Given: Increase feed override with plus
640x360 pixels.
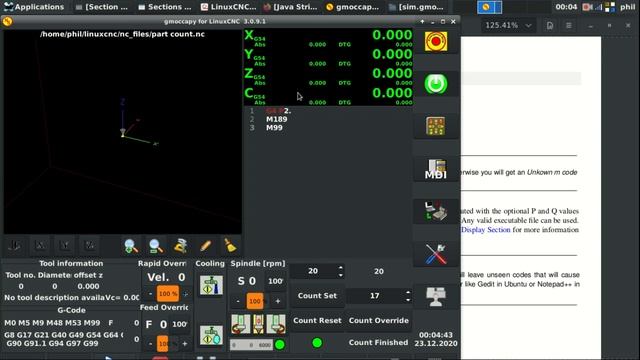Looking at the screenshot, I should click(185, 344).
